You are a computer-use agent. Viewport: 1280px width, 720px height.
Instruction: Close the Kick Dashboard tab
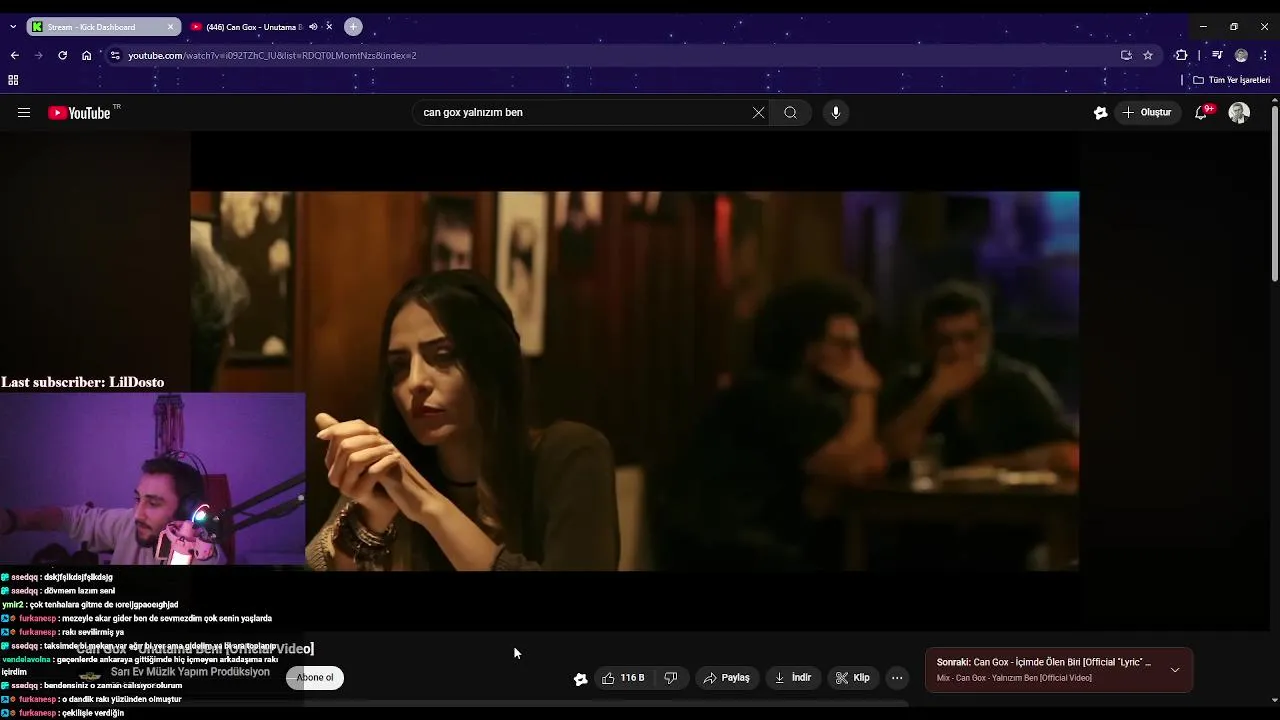point(171,27)
